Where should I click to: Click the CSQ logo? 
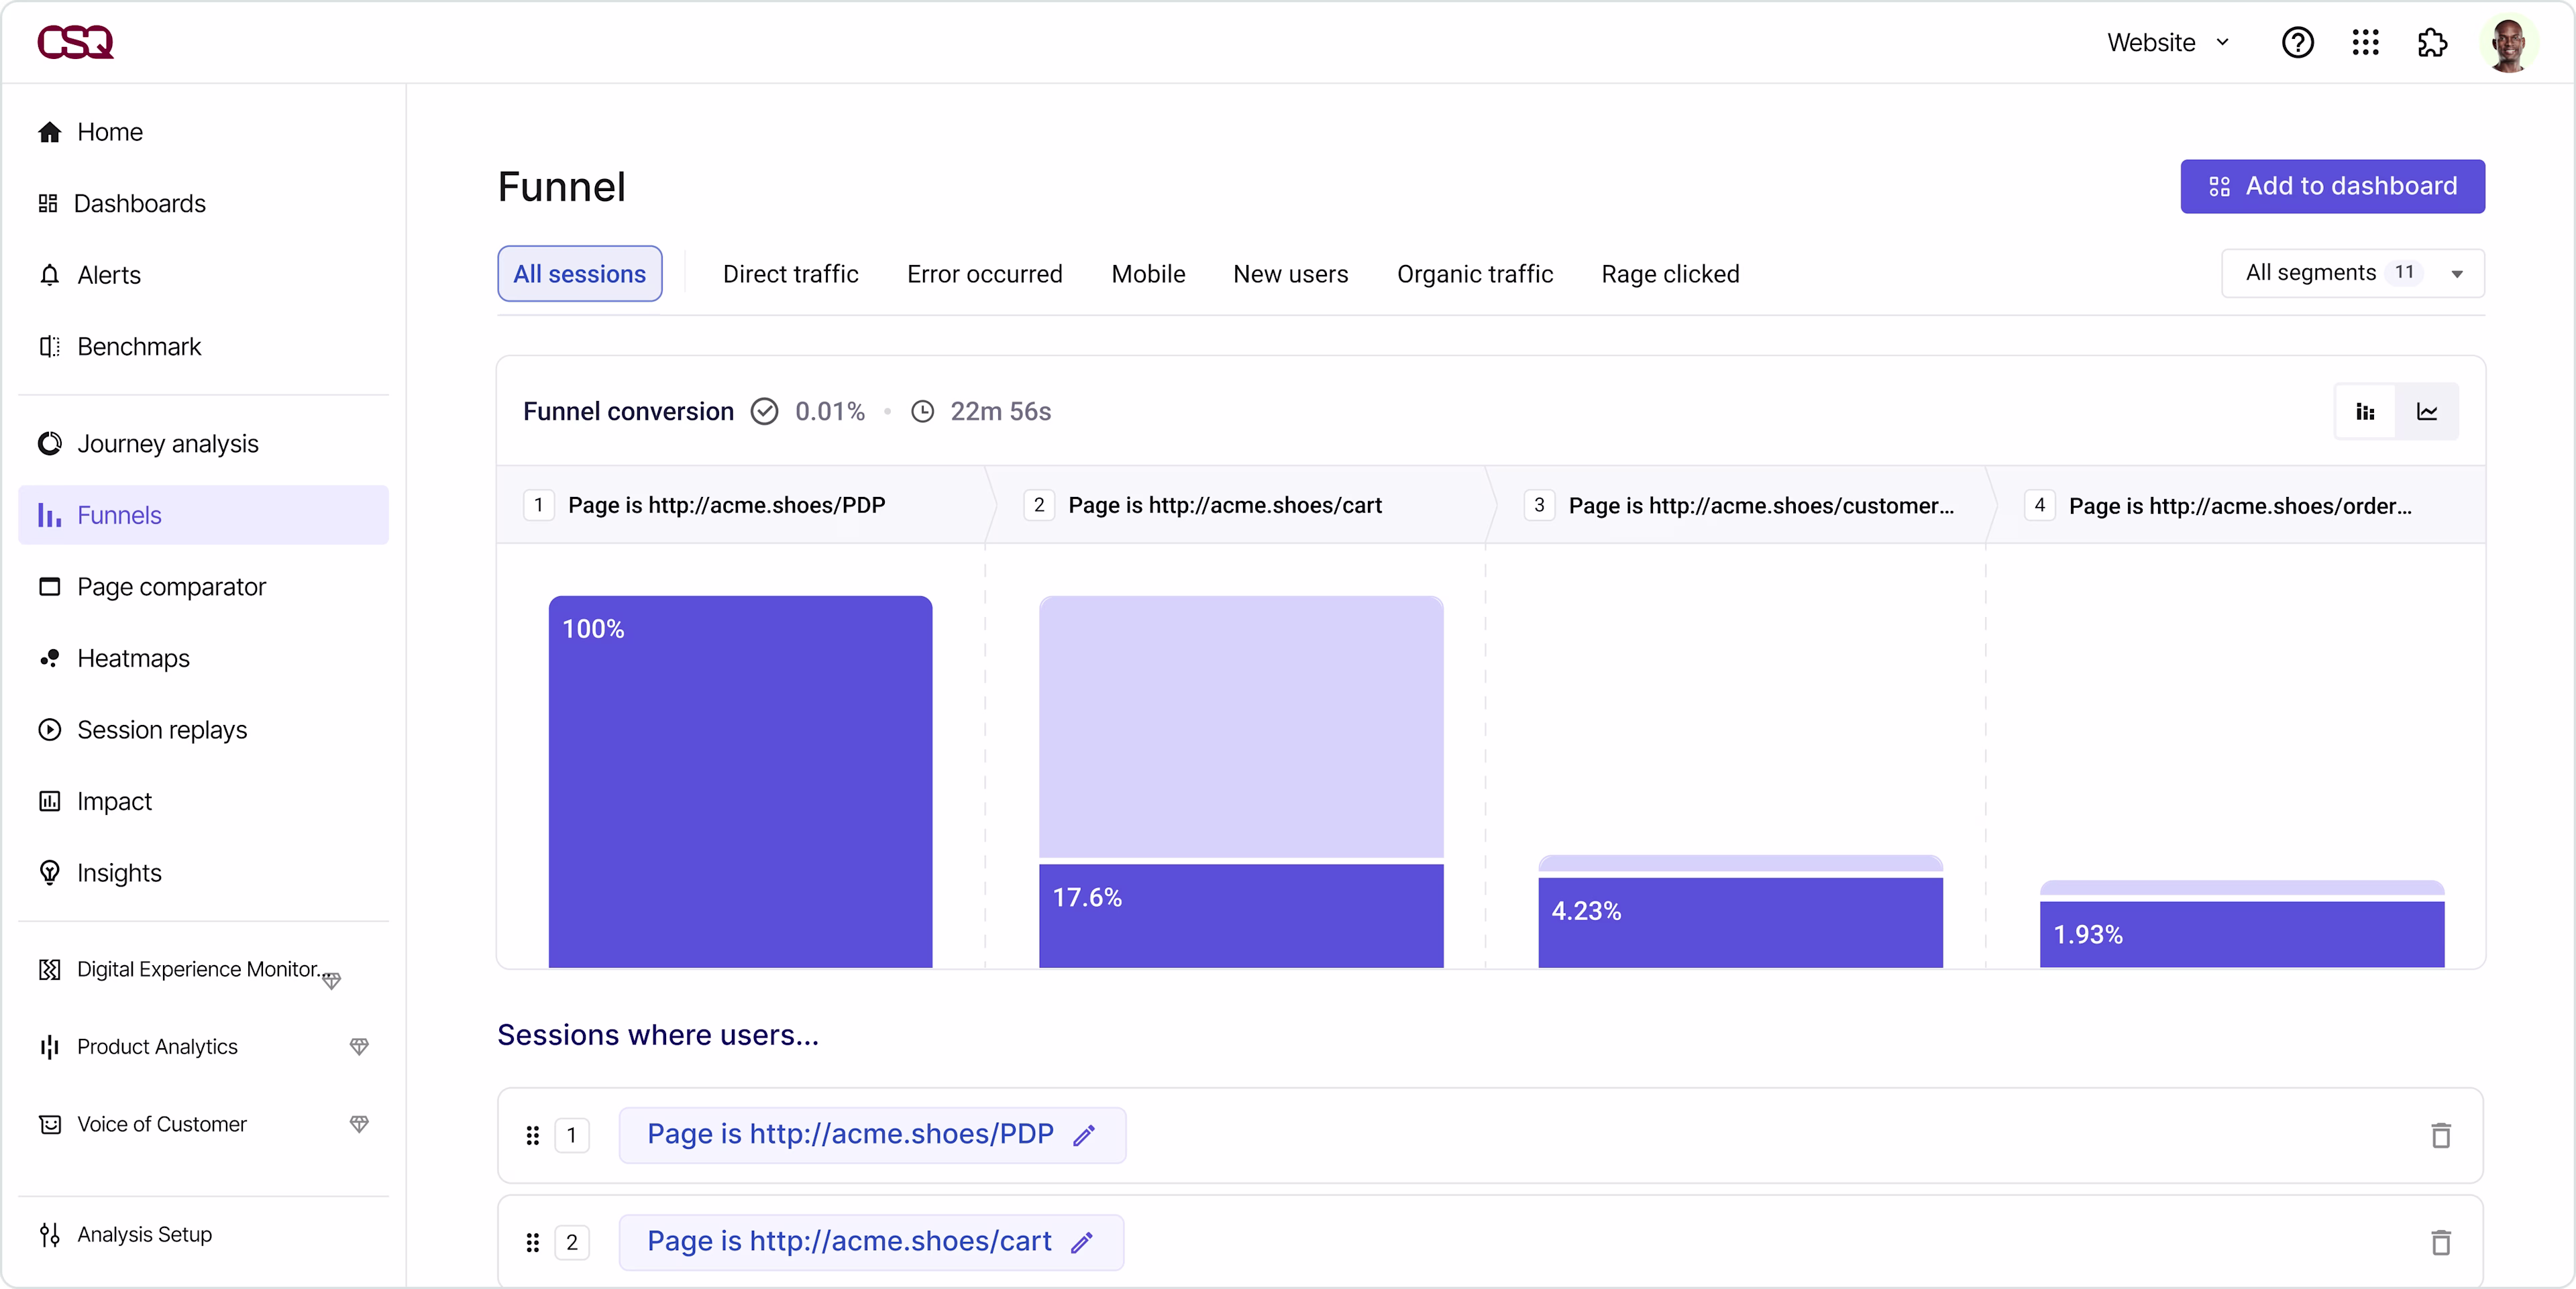click(75, 42)
